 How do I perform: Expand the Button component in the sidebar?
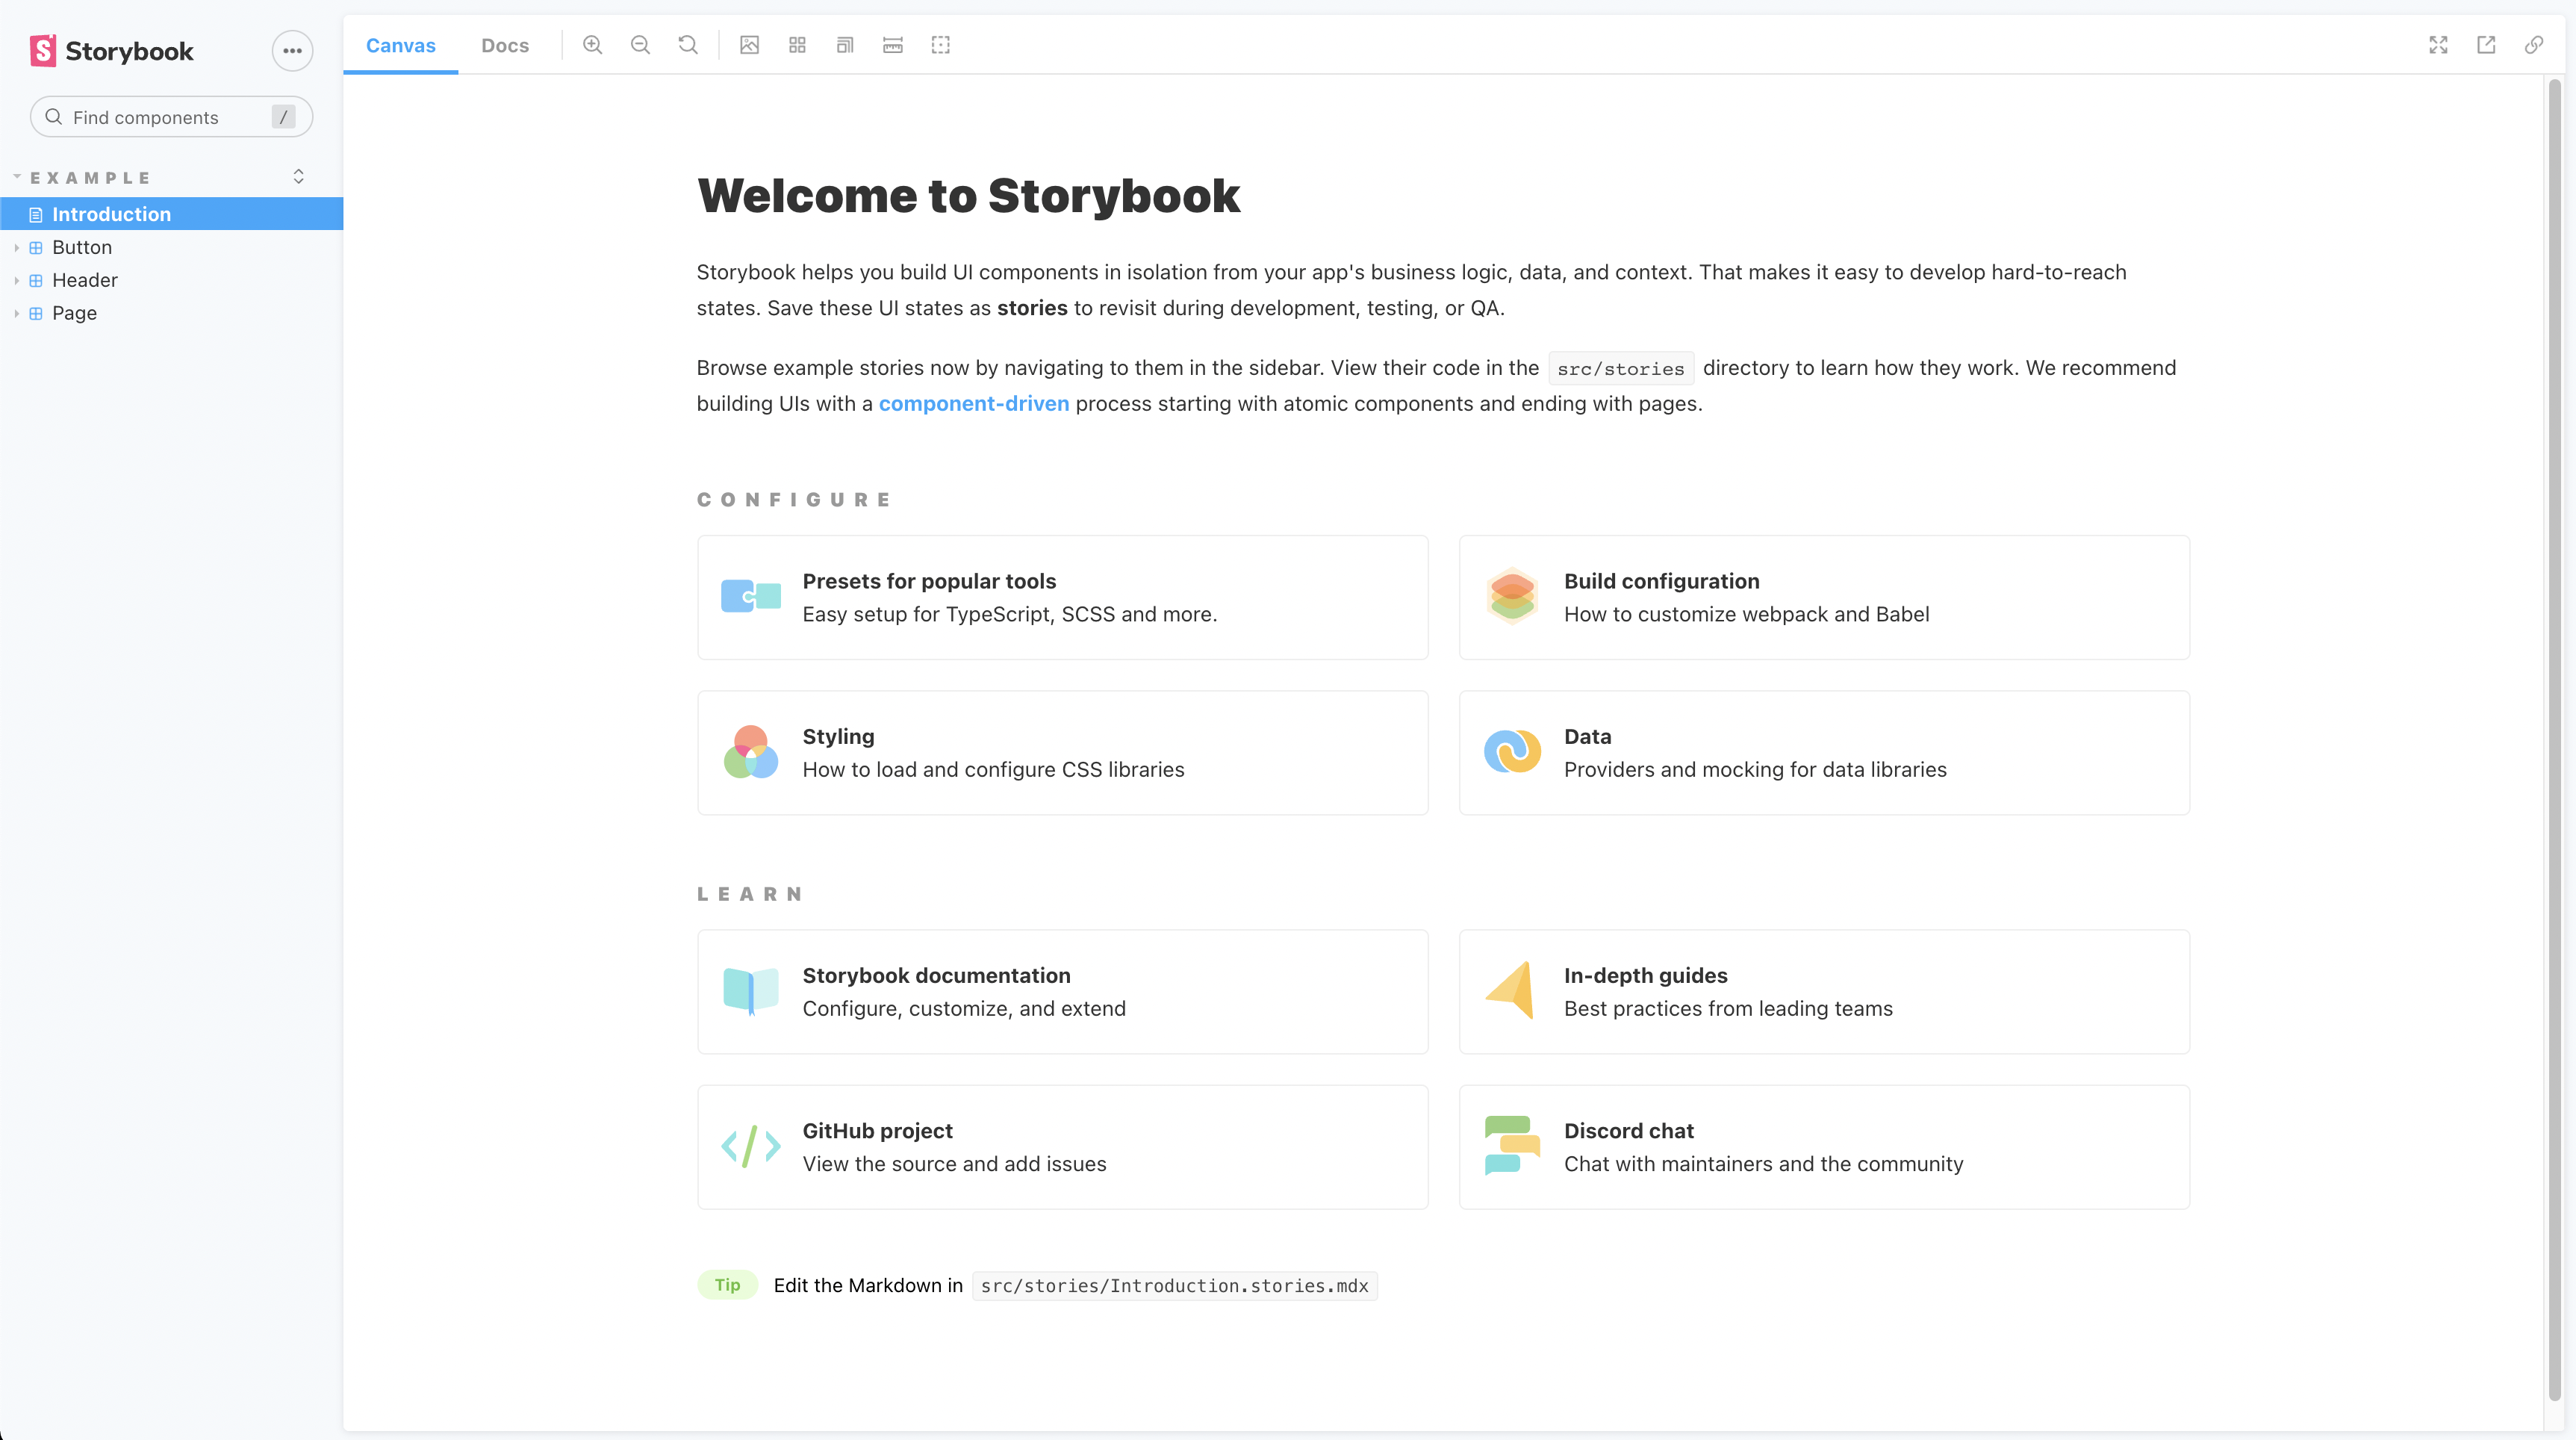pos(16,247)
